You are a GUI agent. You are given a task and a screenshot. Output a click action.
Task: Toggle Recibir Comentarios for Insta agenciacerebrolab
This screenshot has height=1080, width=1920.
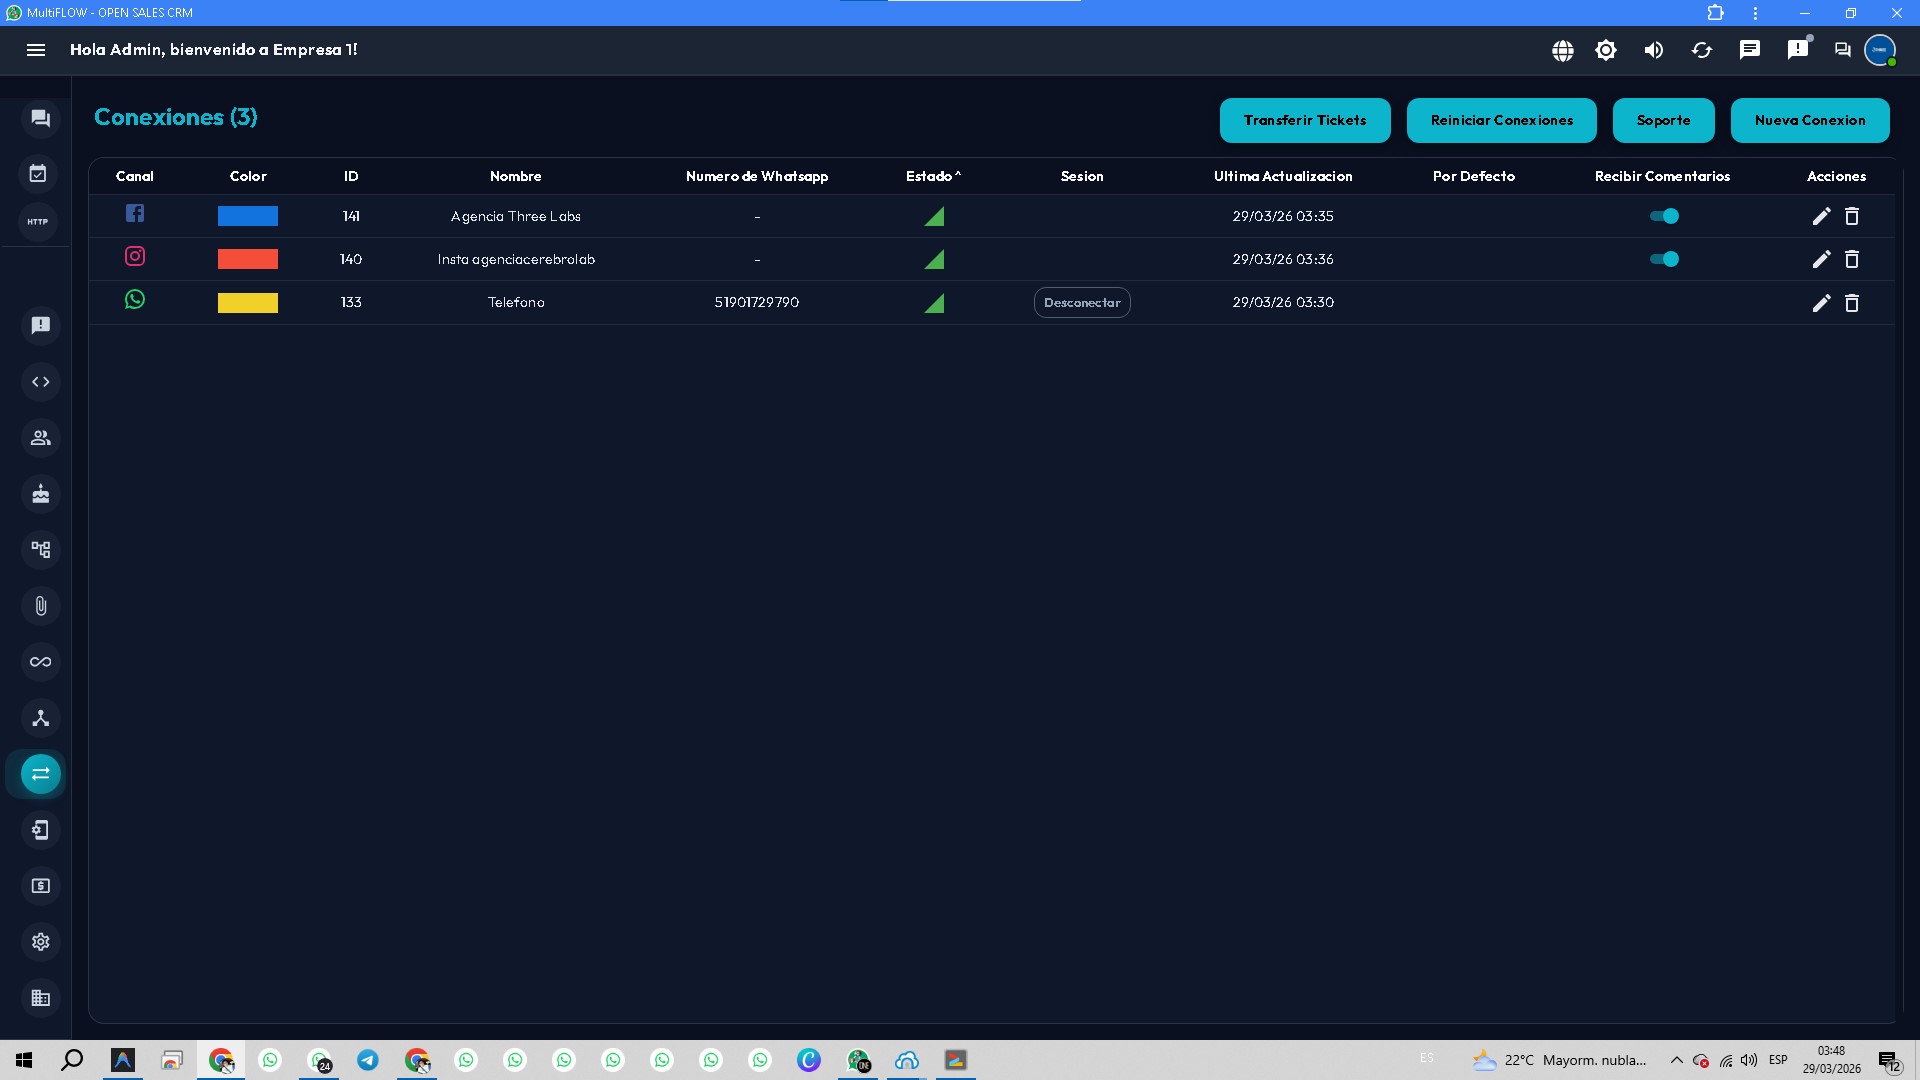[x=1664, y=259]
